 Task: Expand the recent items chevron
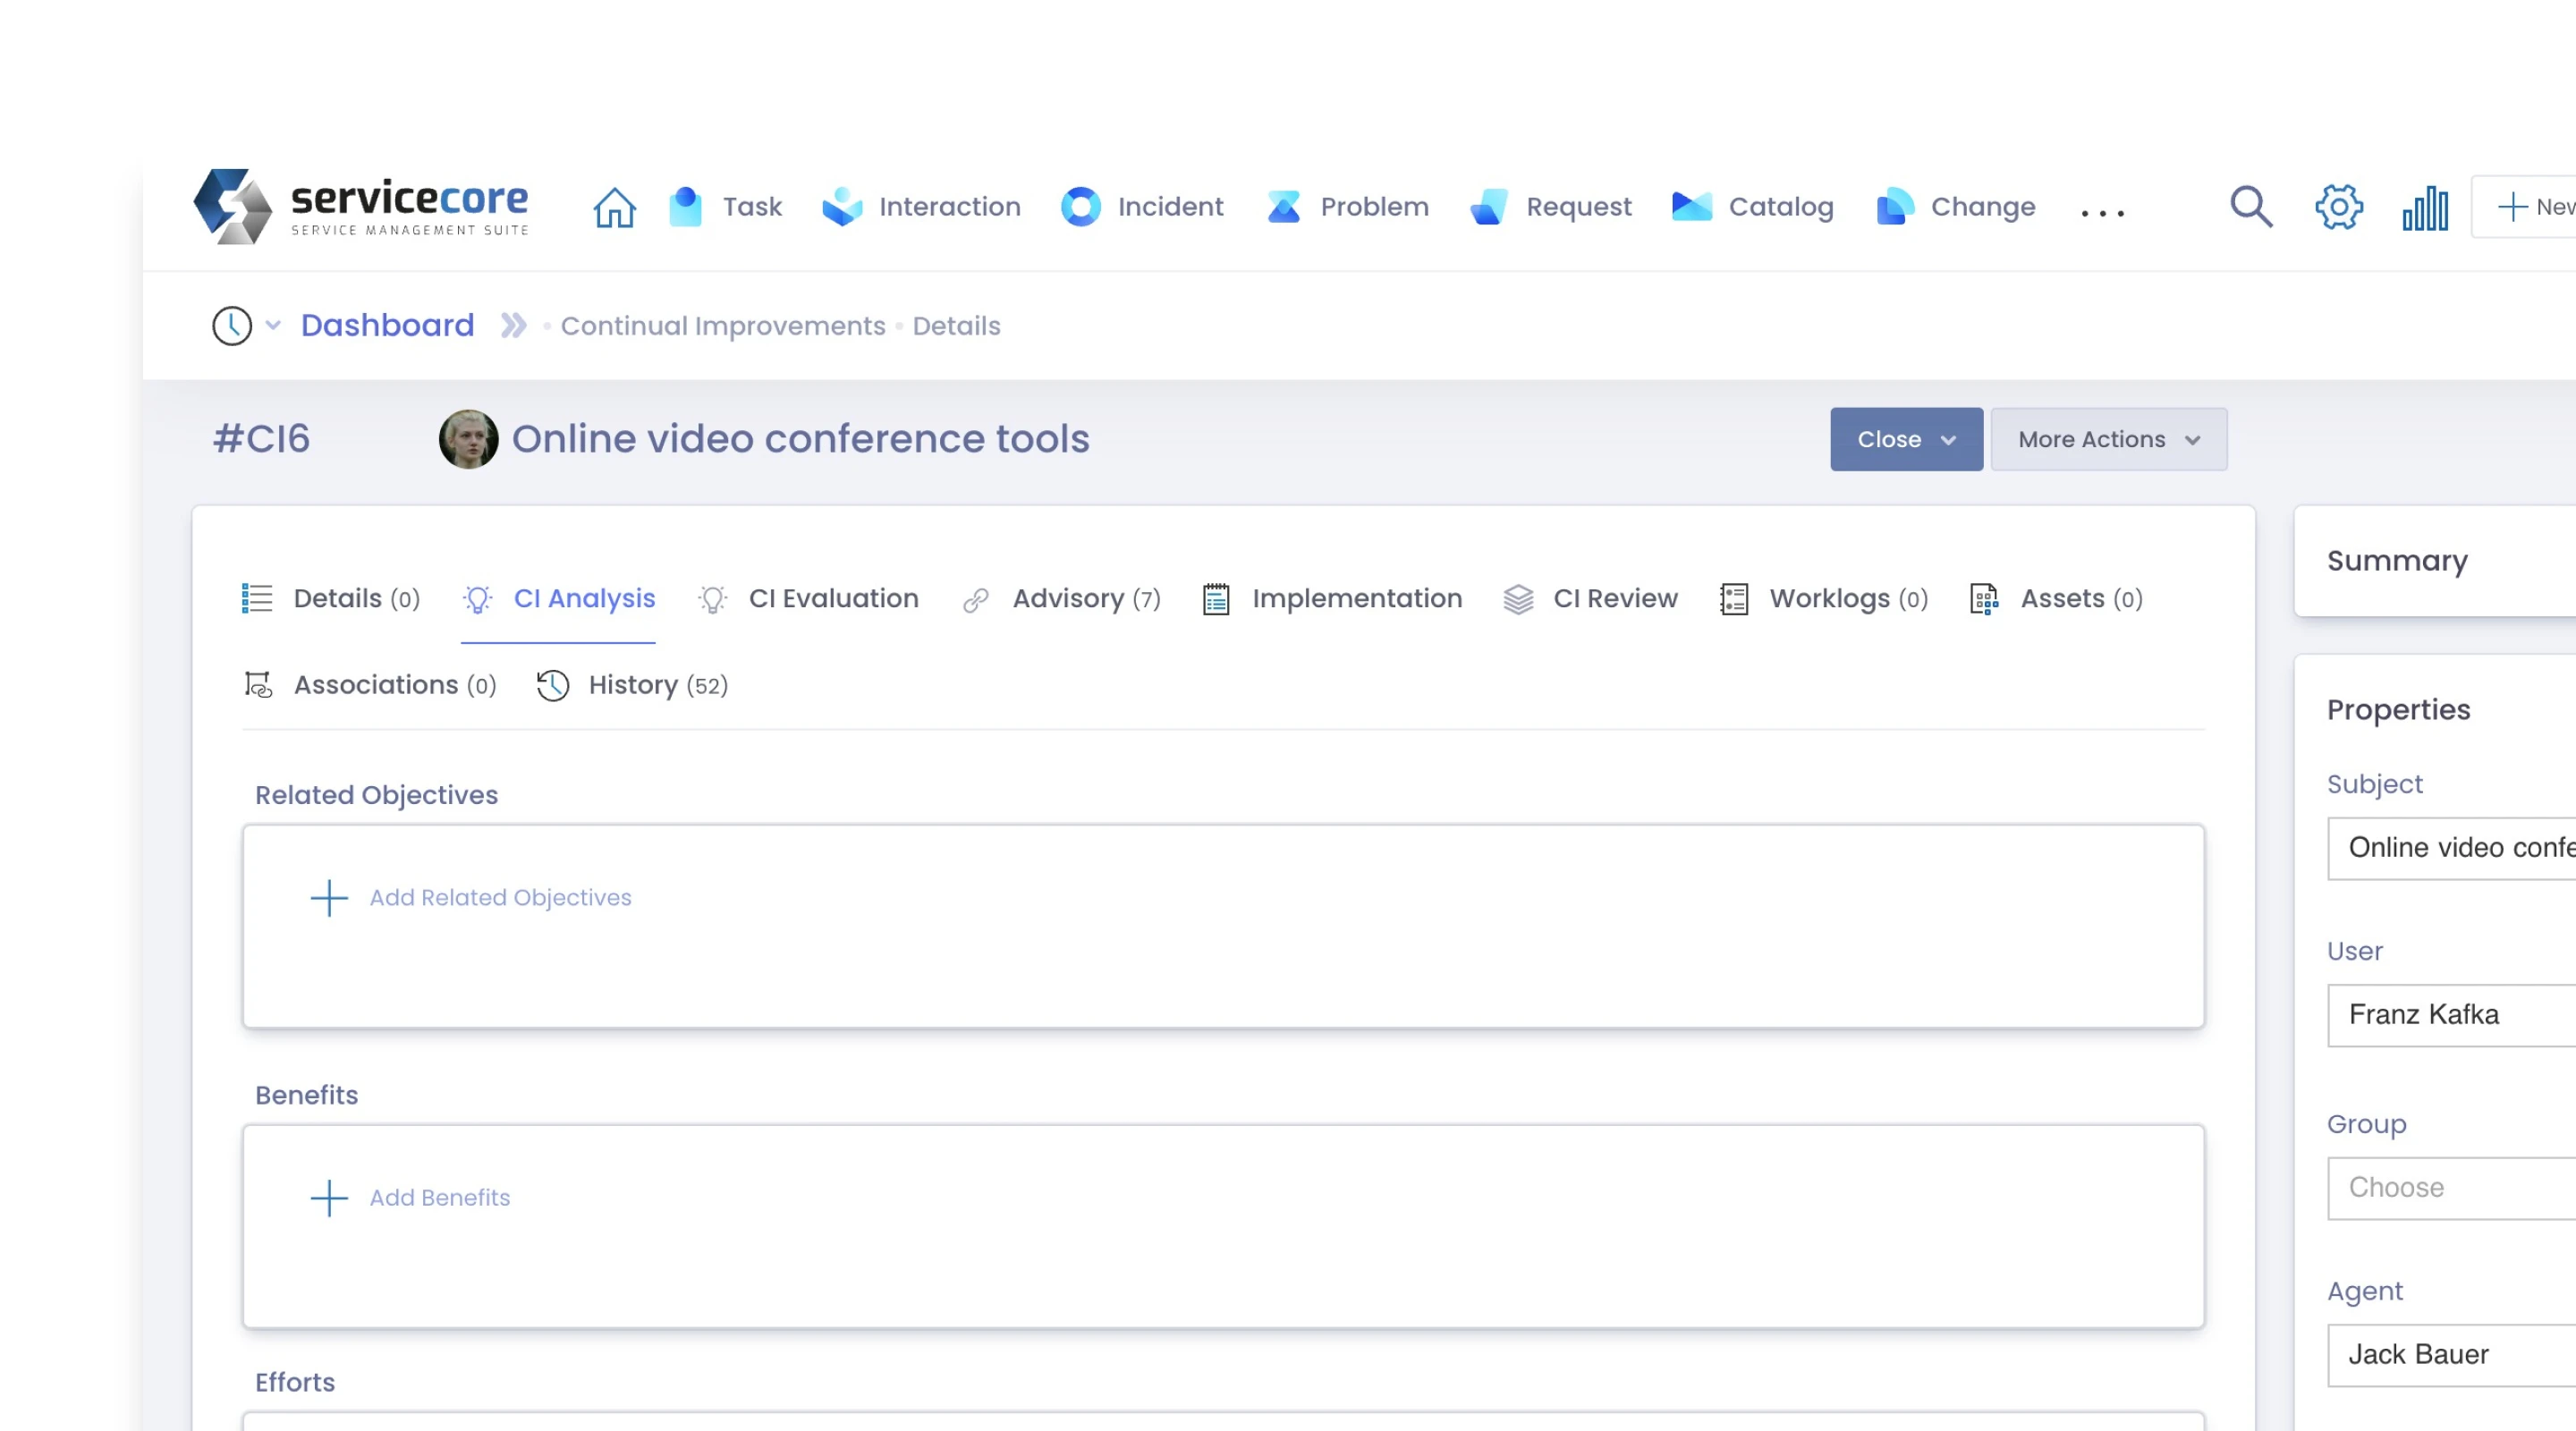273,325
